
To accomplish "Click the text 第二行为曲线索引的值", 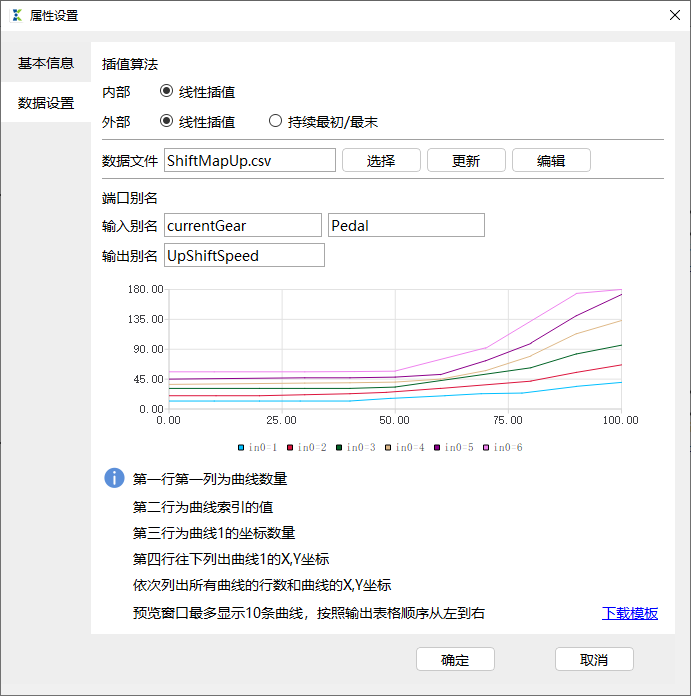I will coord(203,507).
